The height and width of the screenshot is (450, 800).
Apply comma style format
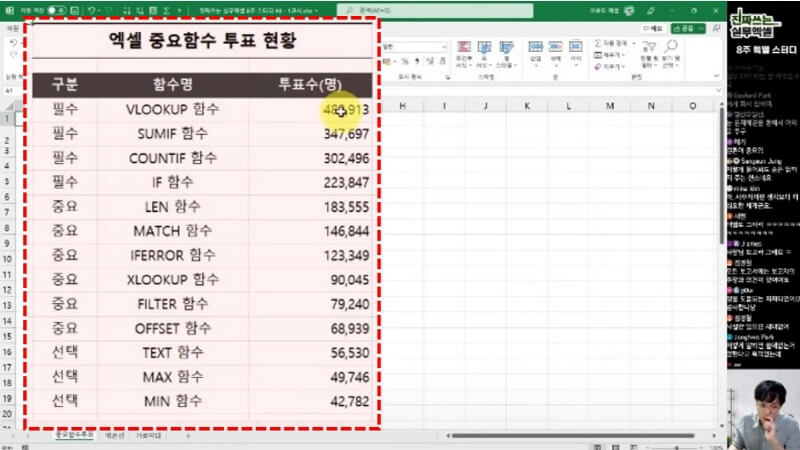coord(417,62)
